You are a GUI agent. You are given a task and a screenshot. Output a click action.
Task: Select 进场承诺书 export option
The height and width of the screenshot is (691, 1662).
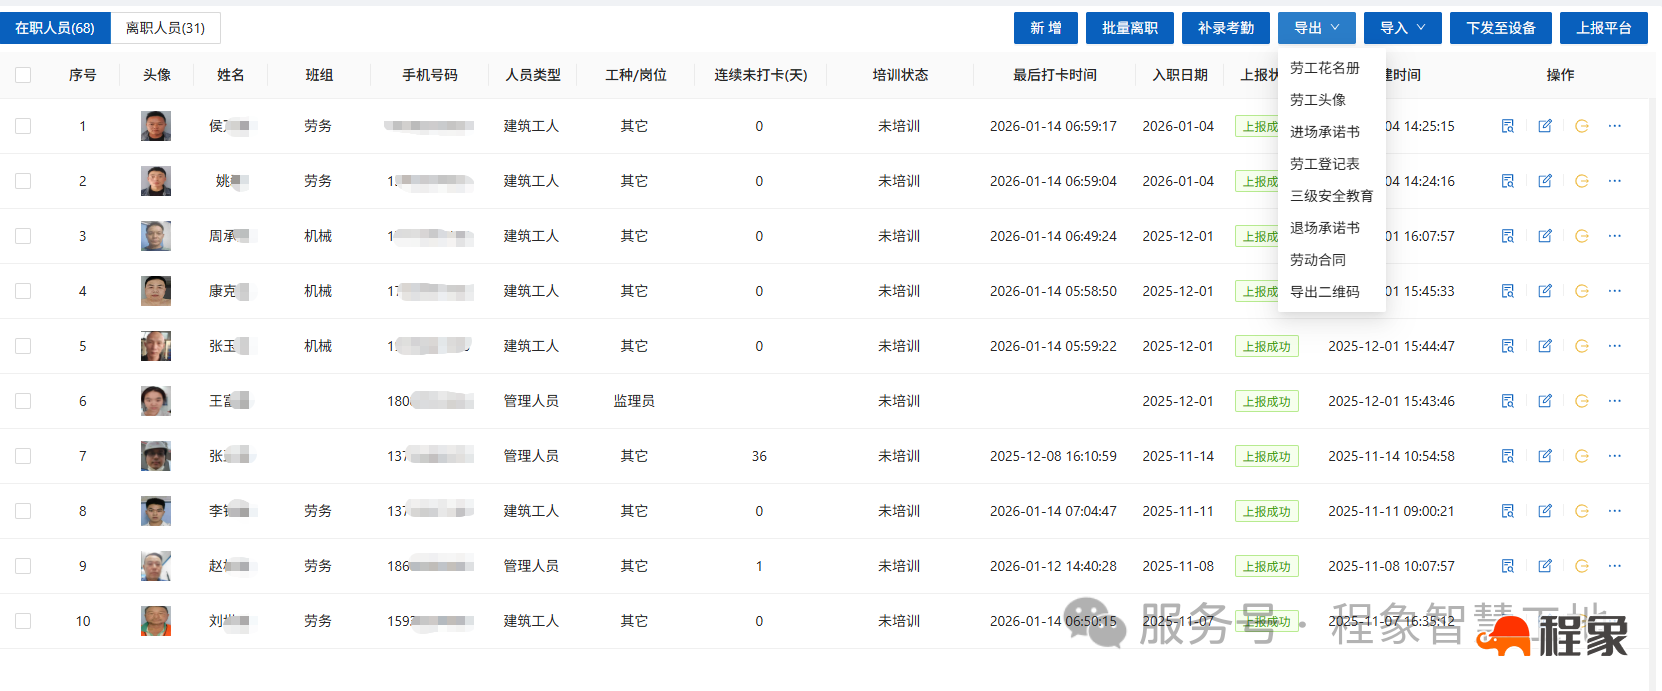[x=1324, y=132]
